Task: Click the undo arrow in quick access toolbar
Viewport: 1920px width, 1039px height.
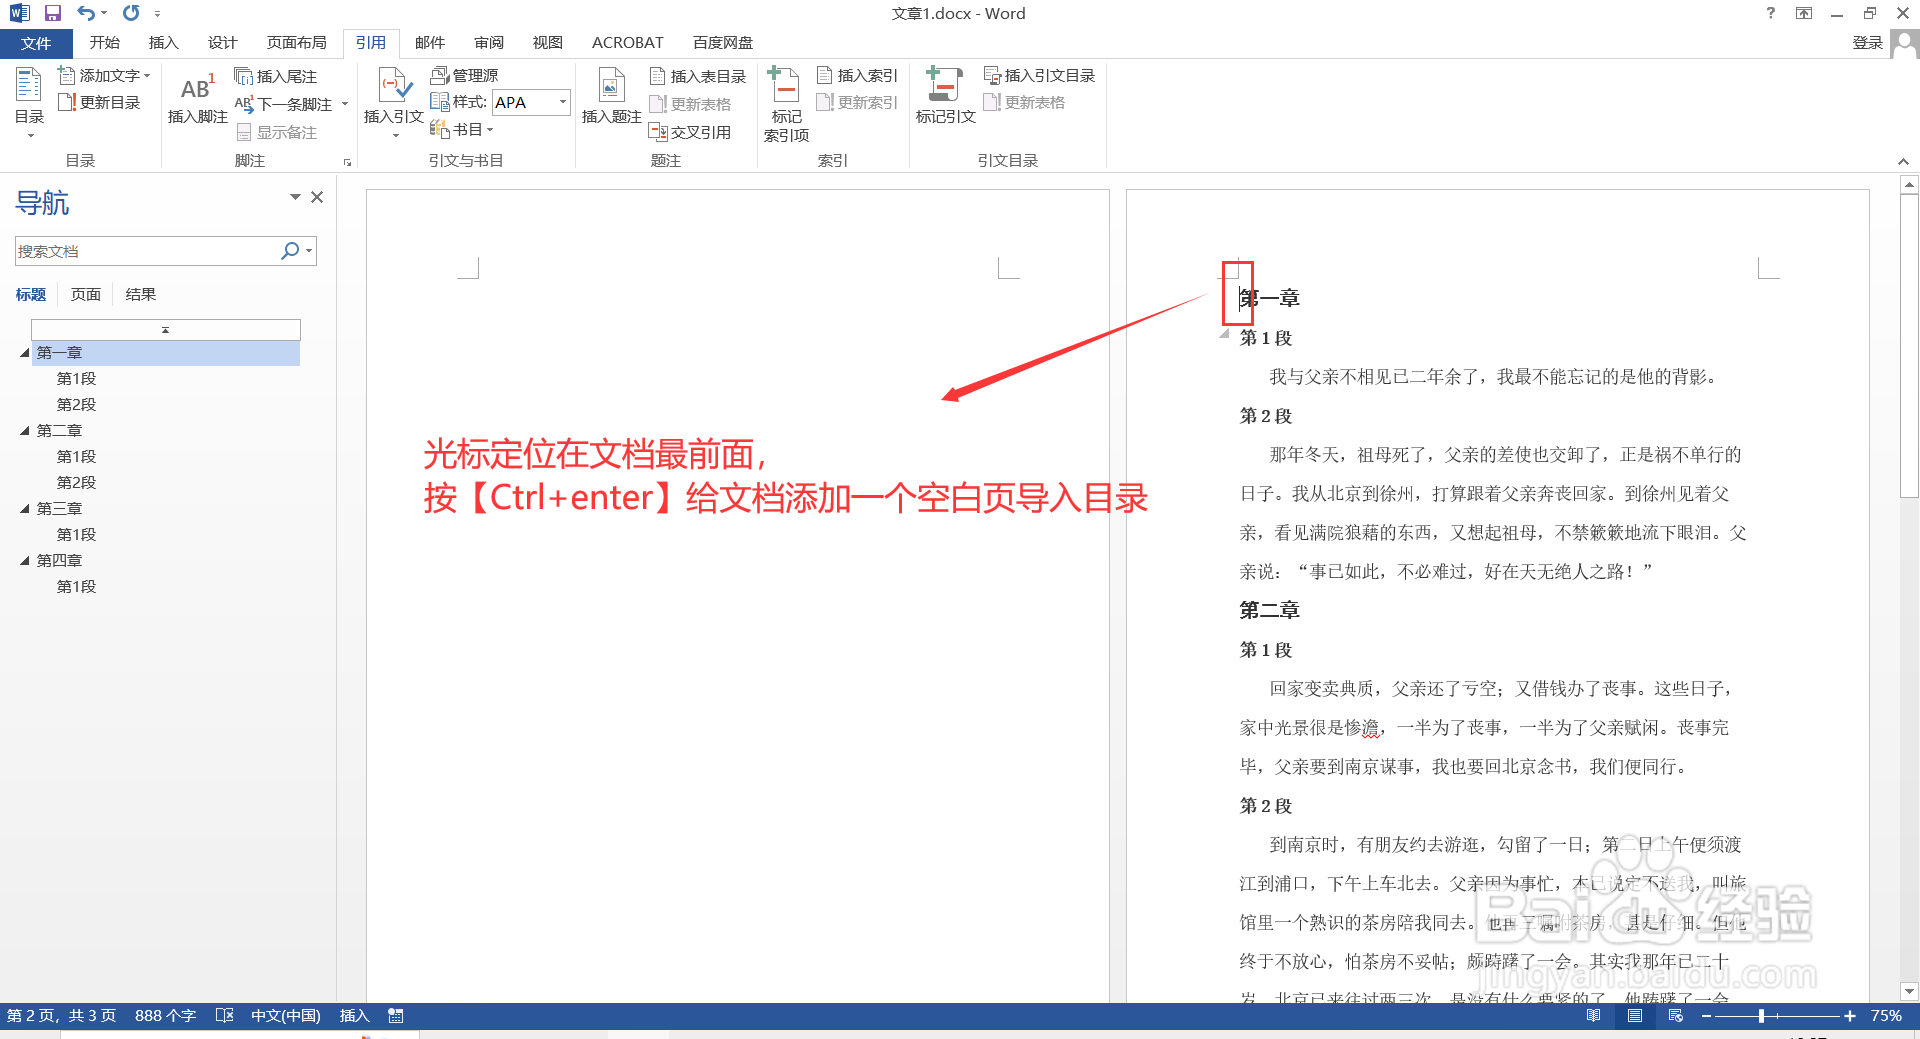Action: tap(86, 13)
